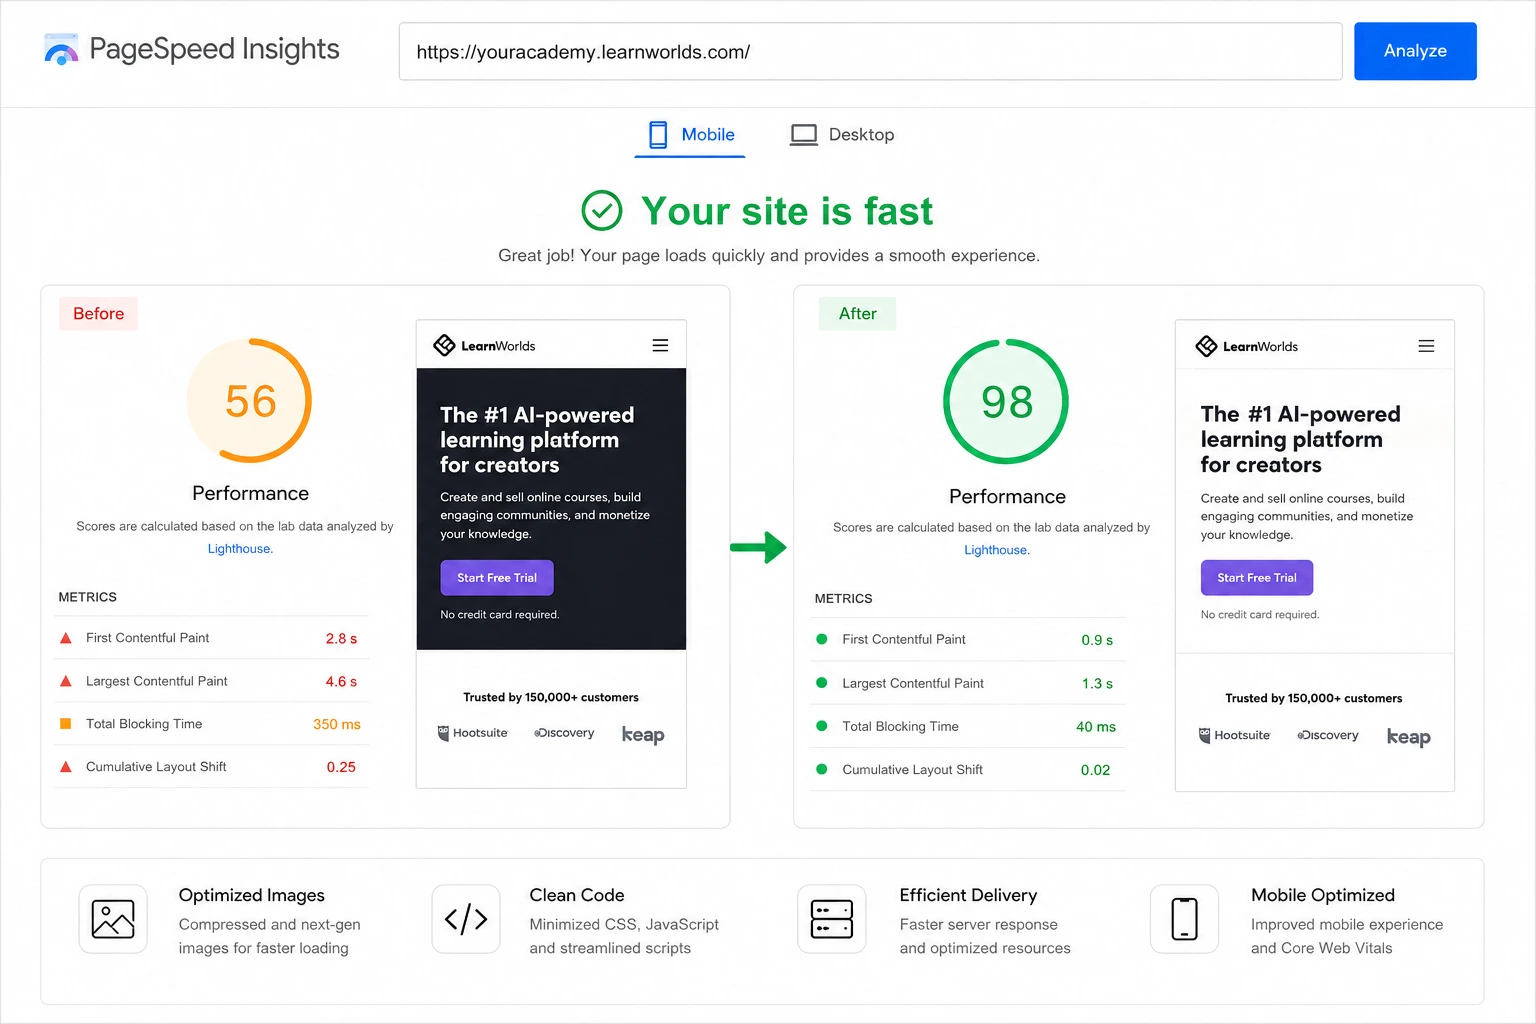Click the Mobile Optimized heading
The image size is (1536, 1024).
click(x=1323, y=895)
